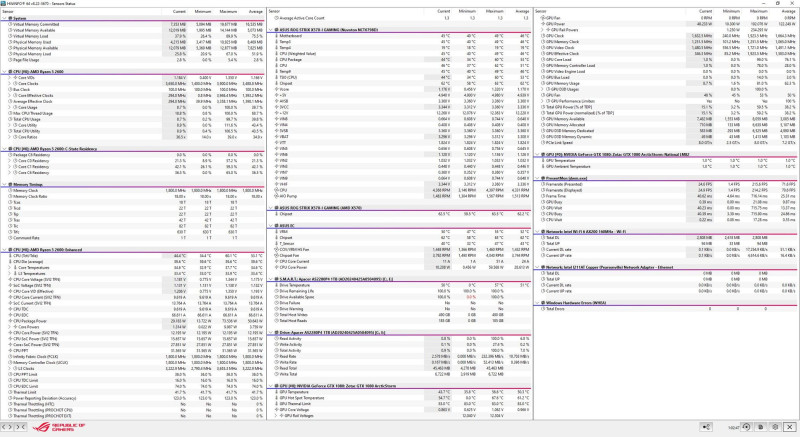The image size is (800, 437).
Task: Click the thermometer icon beside GPU Hot Spot Temperature
Action: tap(277, 398)
